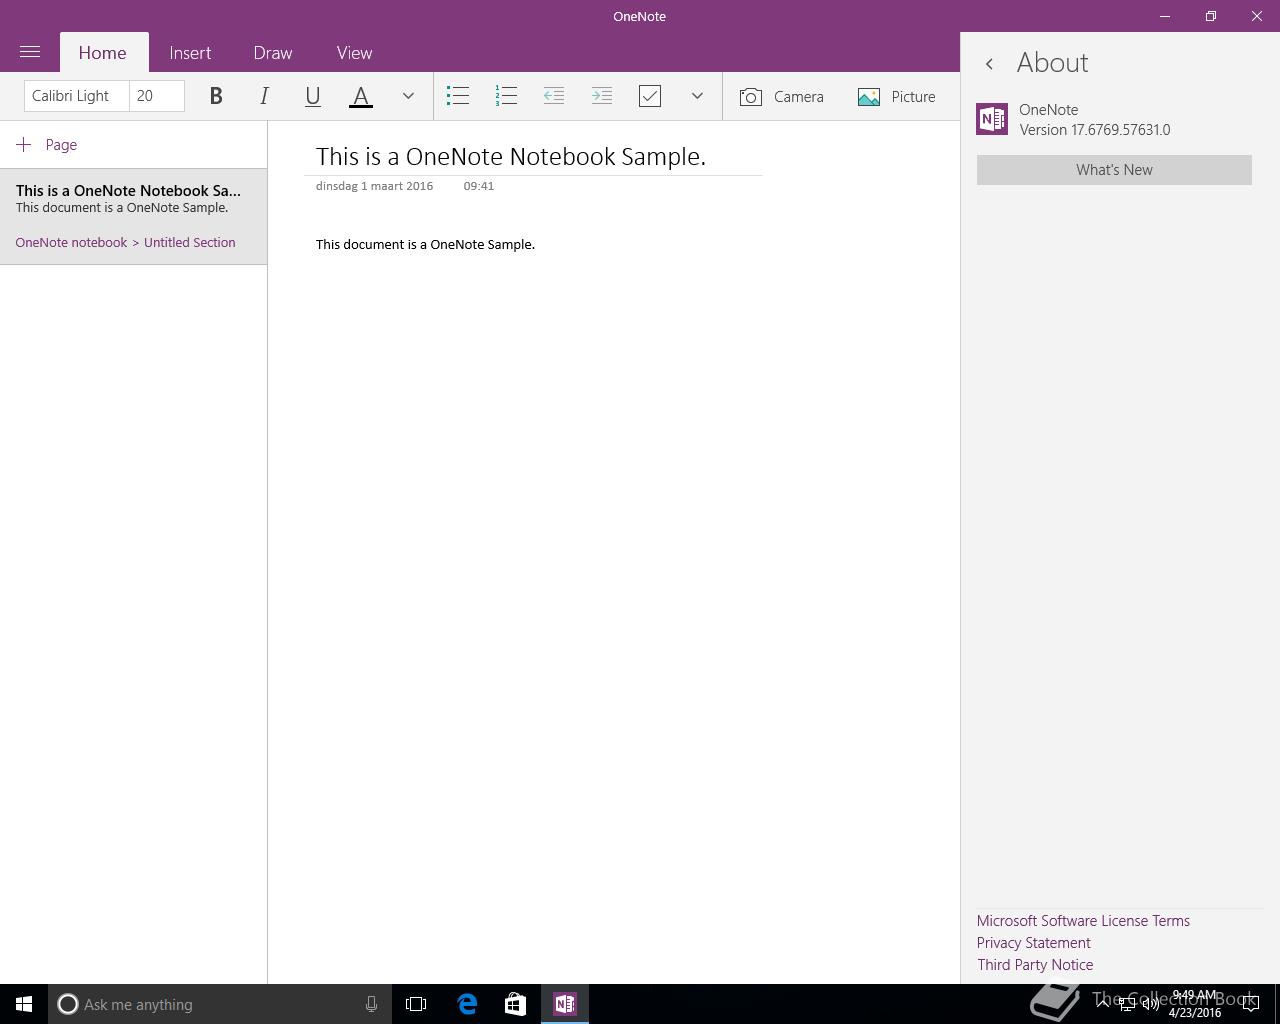Open the Insert tab
Viewport: 1280px width, 1024px height.
[190, 53]
